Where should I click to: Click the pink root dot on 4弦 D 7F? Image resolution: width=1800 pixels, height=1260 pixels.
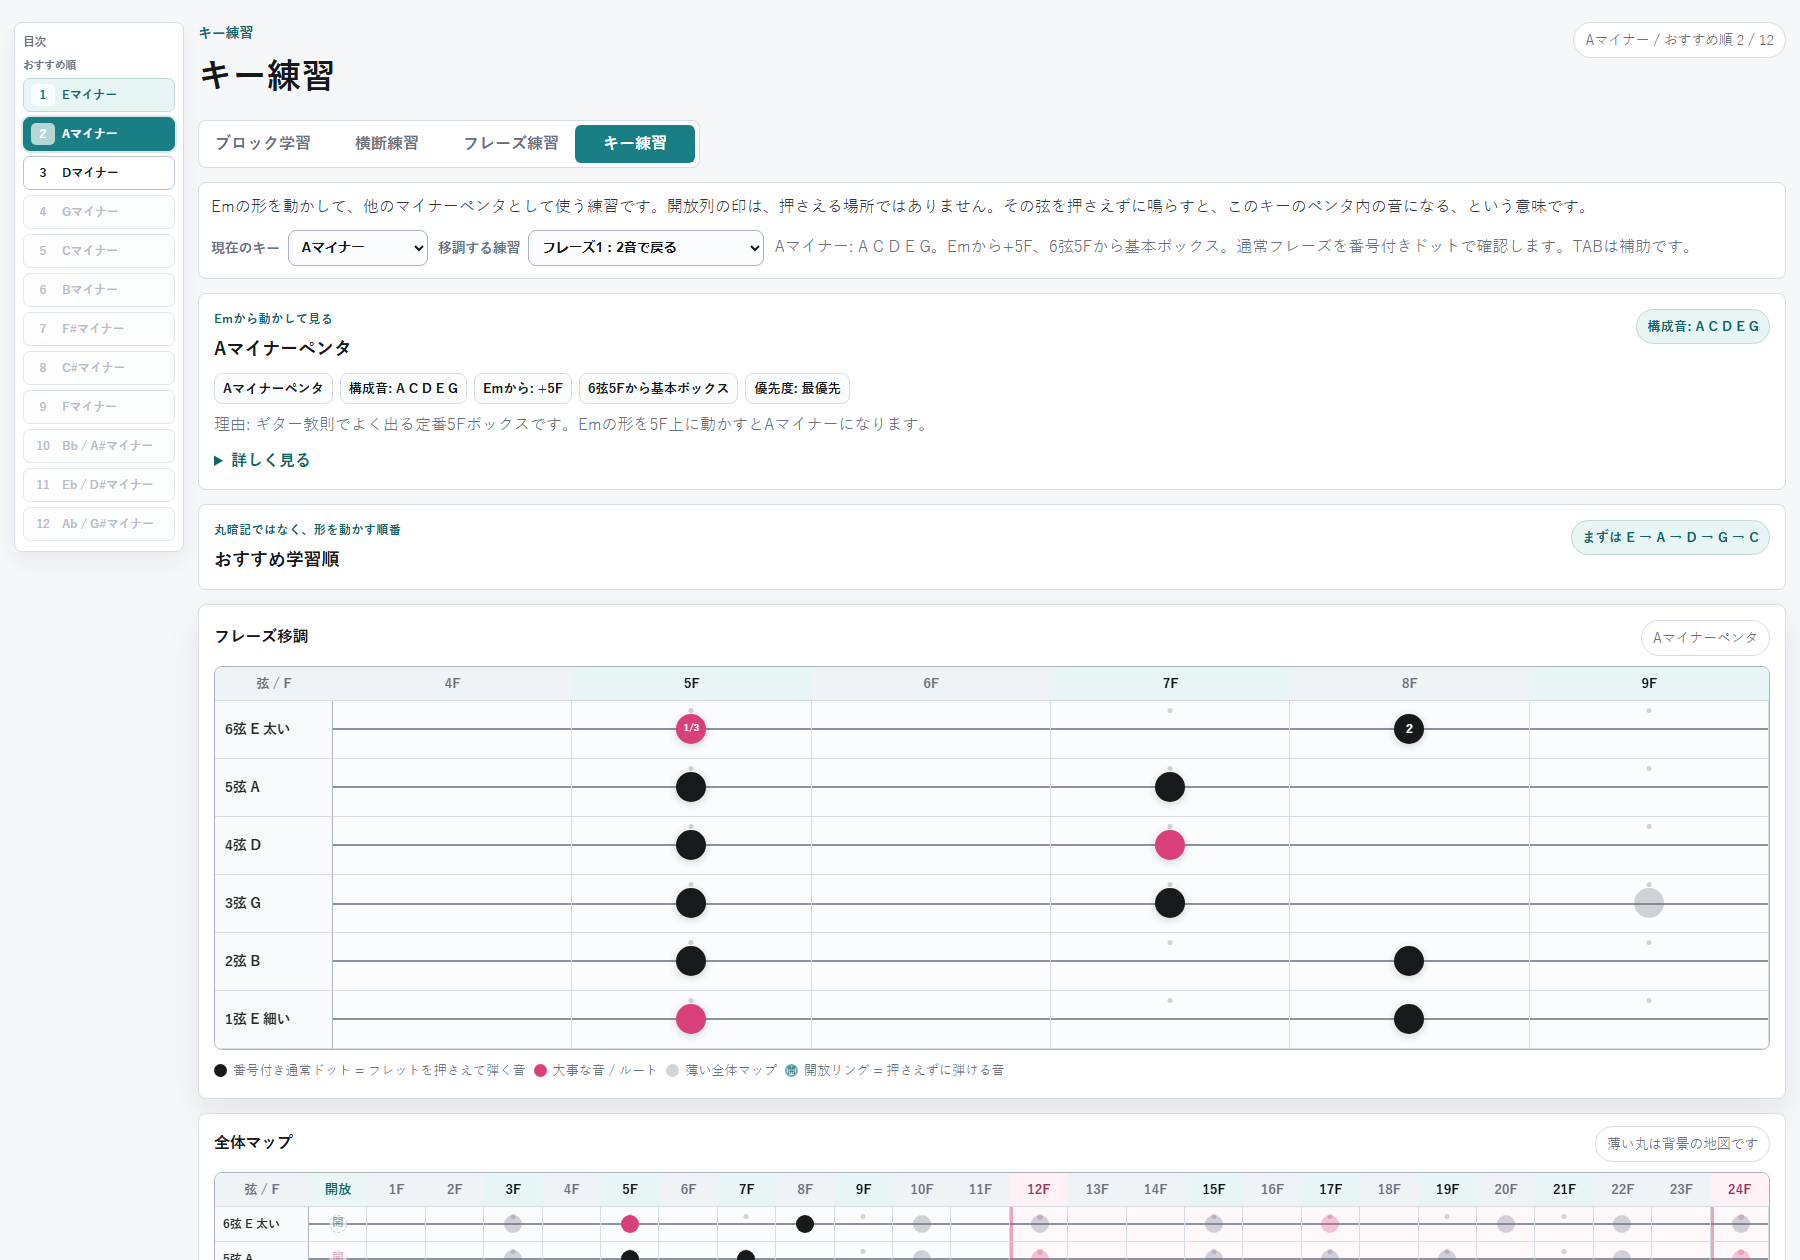click(x=1170, y=845)
